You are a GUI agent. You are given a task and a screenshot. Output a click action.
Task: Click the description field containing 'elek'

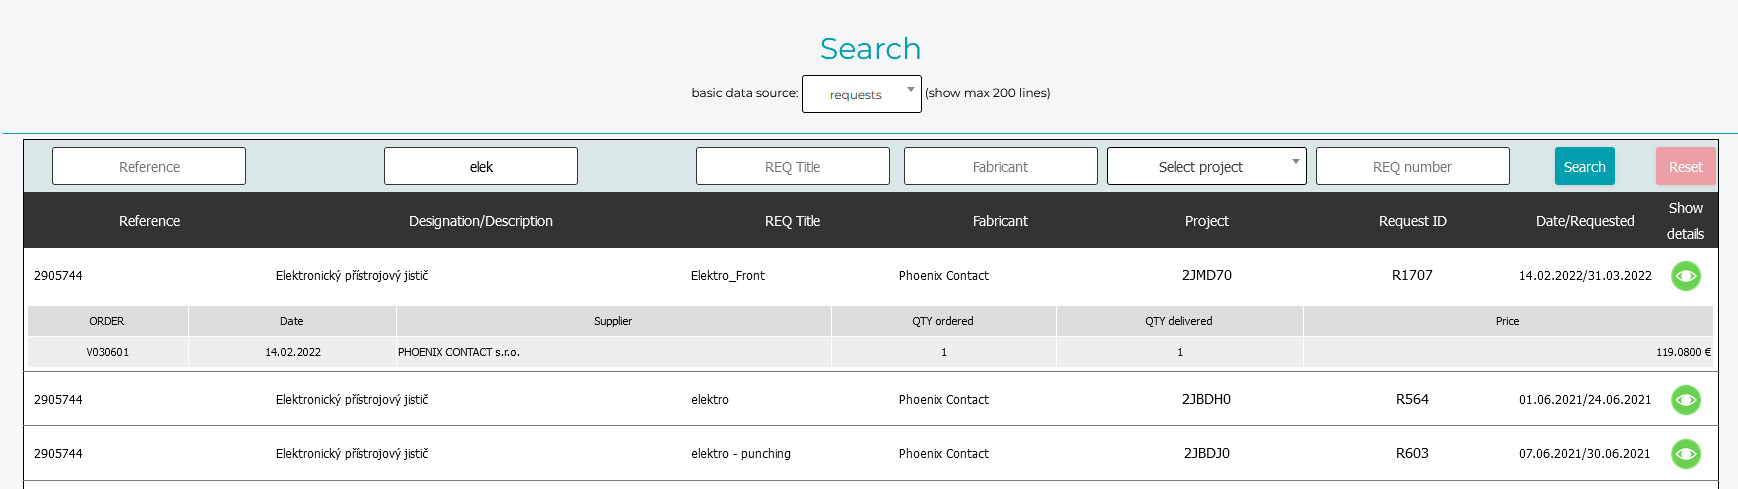coord(481,167)
